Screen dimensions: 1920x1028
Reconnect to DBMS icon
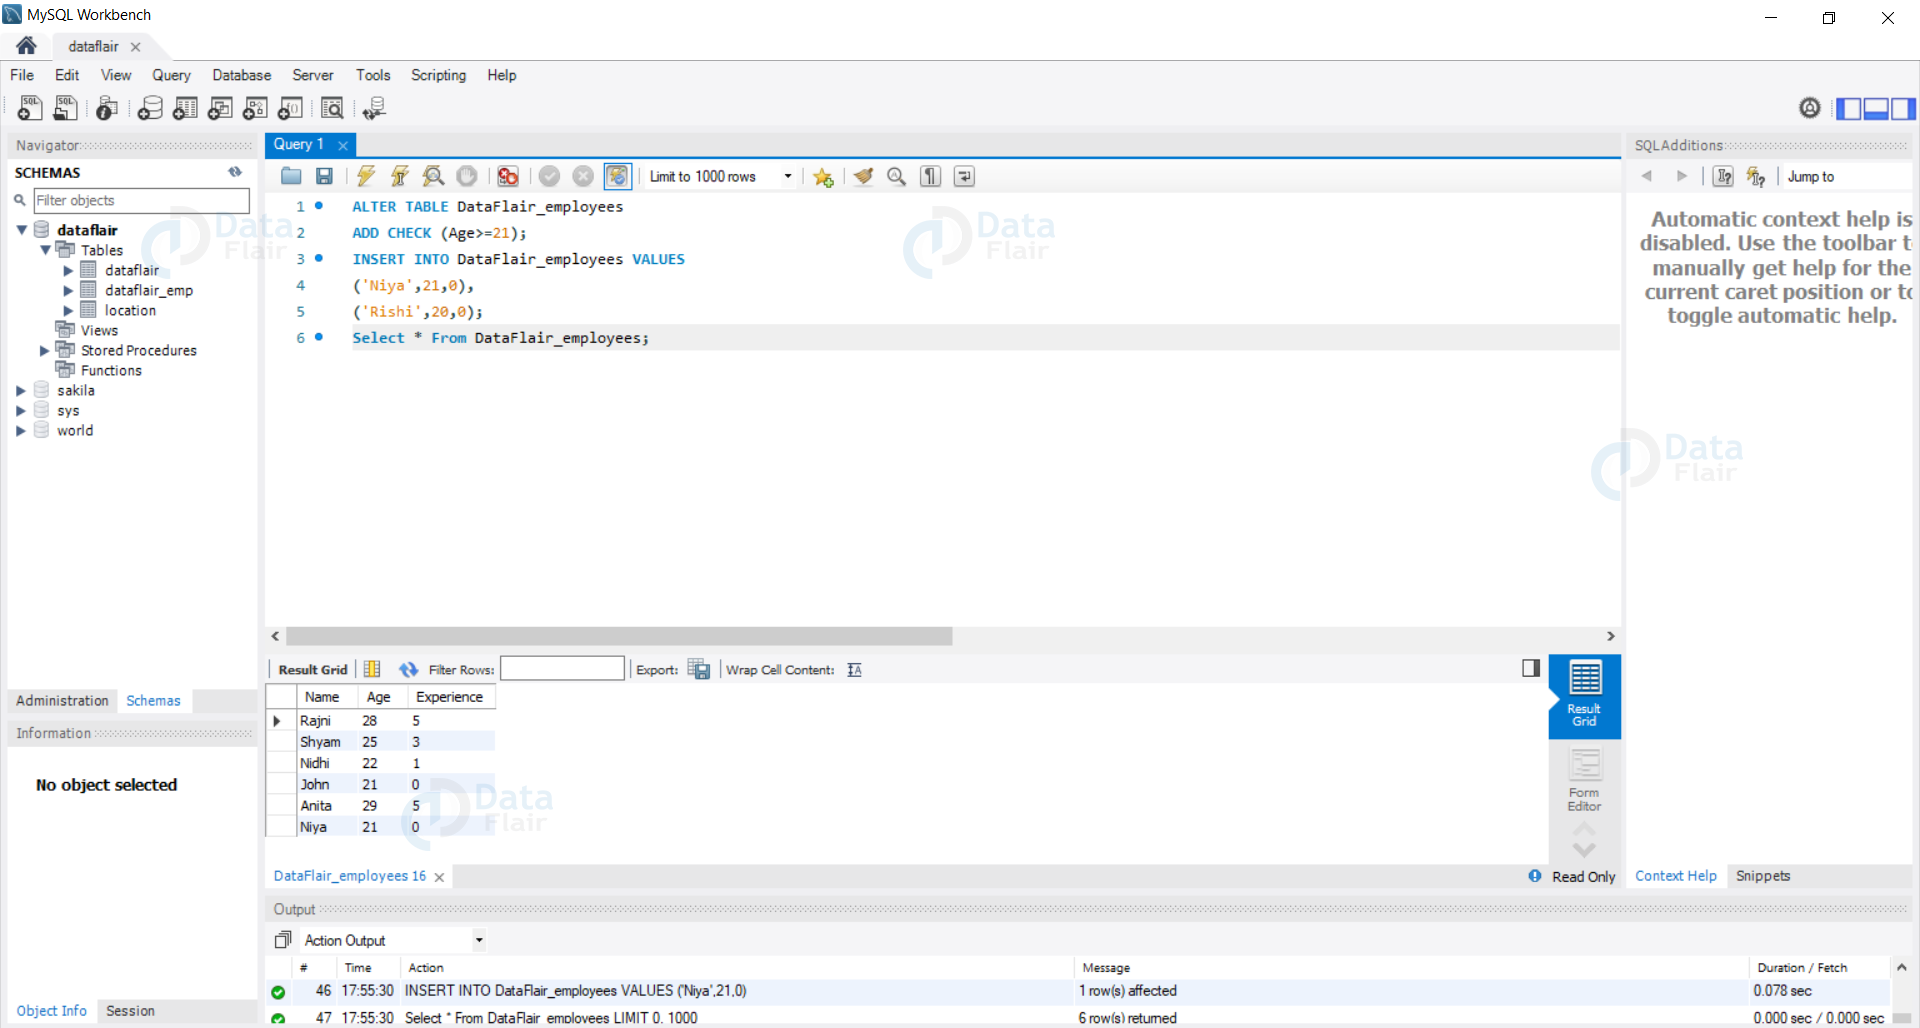[x=374, y=108]
